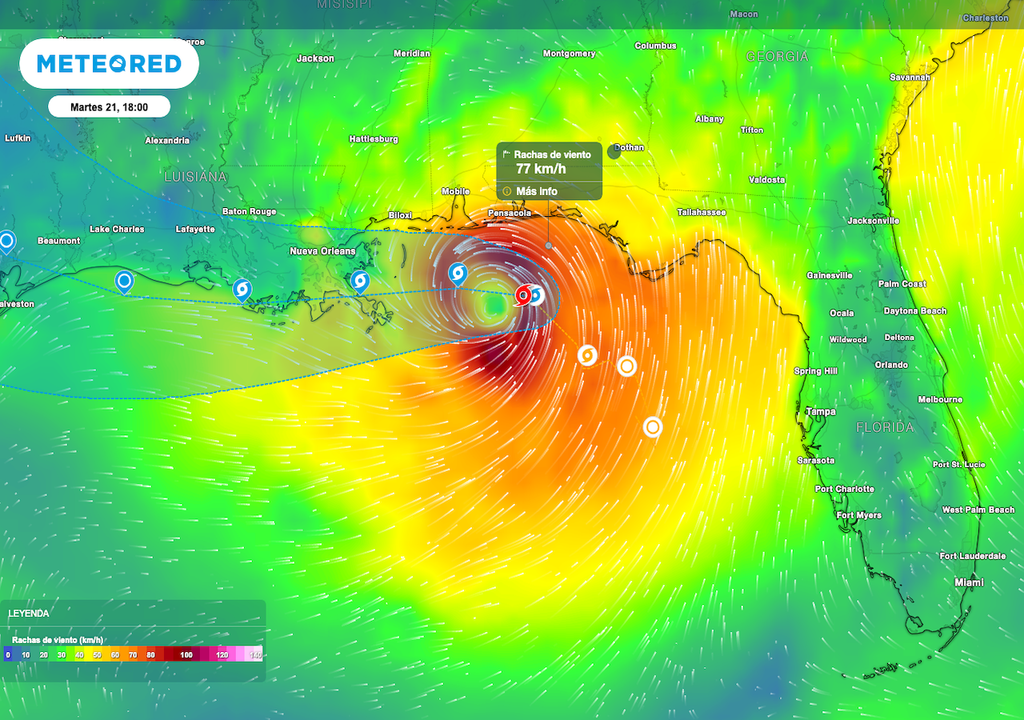Click the Miami city label

969,582
